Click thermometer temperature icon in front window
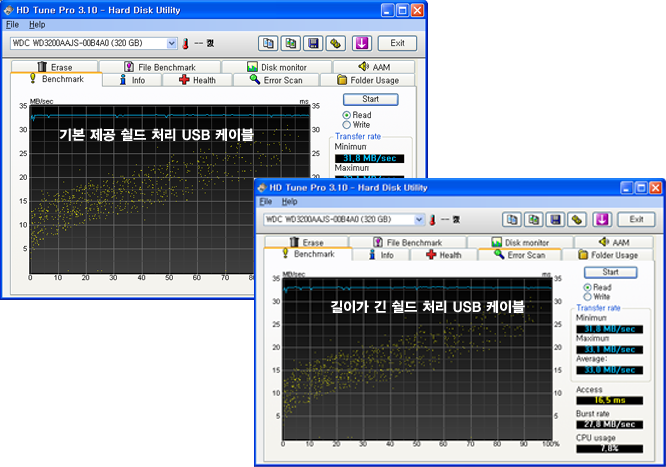 click(x=433, y=220)
